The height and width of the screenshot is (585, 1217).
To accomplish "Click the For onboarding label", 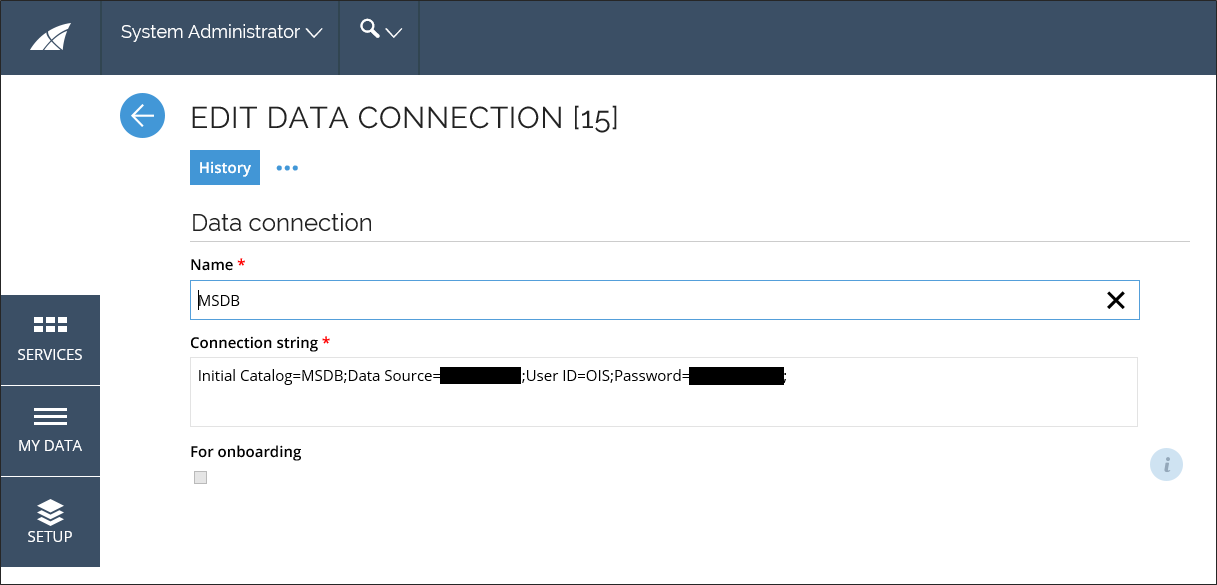I will (x=246, y=451).
